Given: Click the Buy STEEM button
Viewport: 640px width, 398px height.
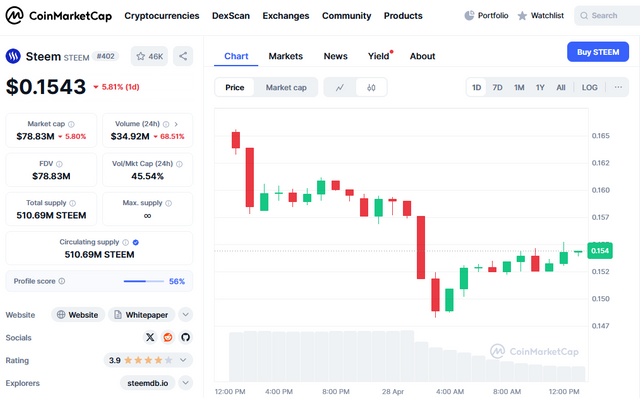Looking at the screenshot, I should pyautogui.click(x=598, y=52).
